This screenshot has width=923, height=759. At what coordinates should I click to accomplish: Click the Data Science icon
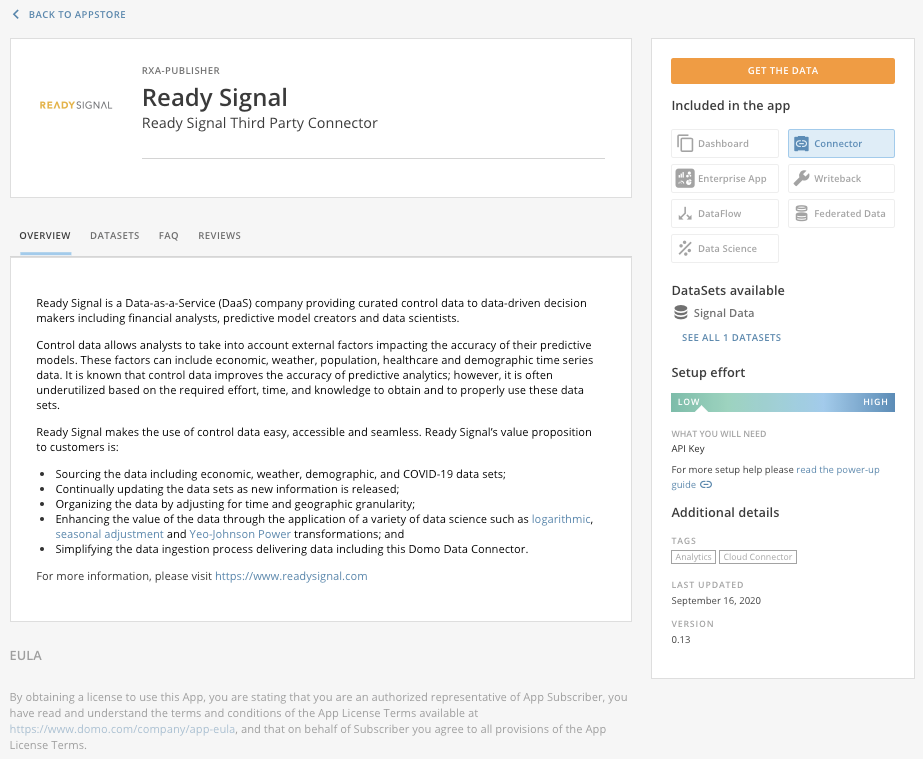(x=685, y=249)
